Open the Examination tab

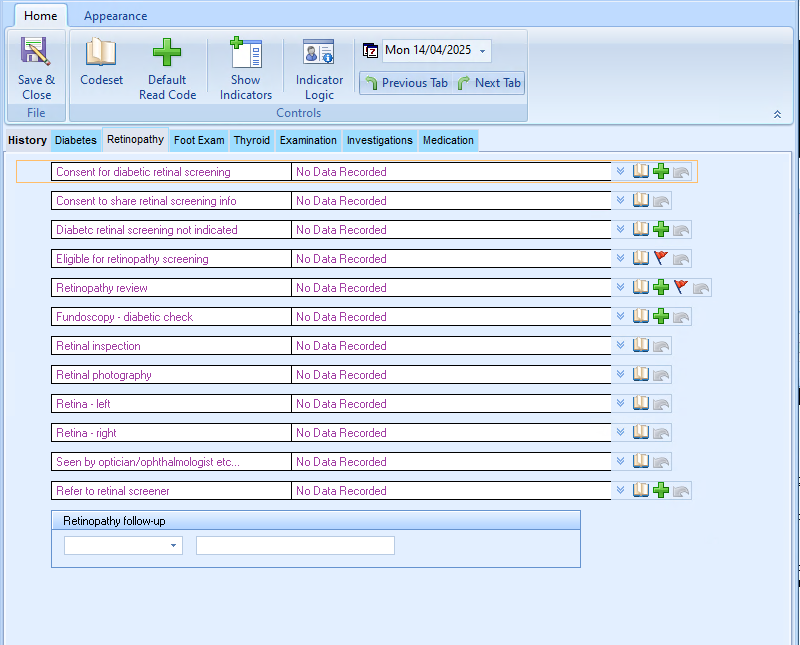(x=308, y=140)
